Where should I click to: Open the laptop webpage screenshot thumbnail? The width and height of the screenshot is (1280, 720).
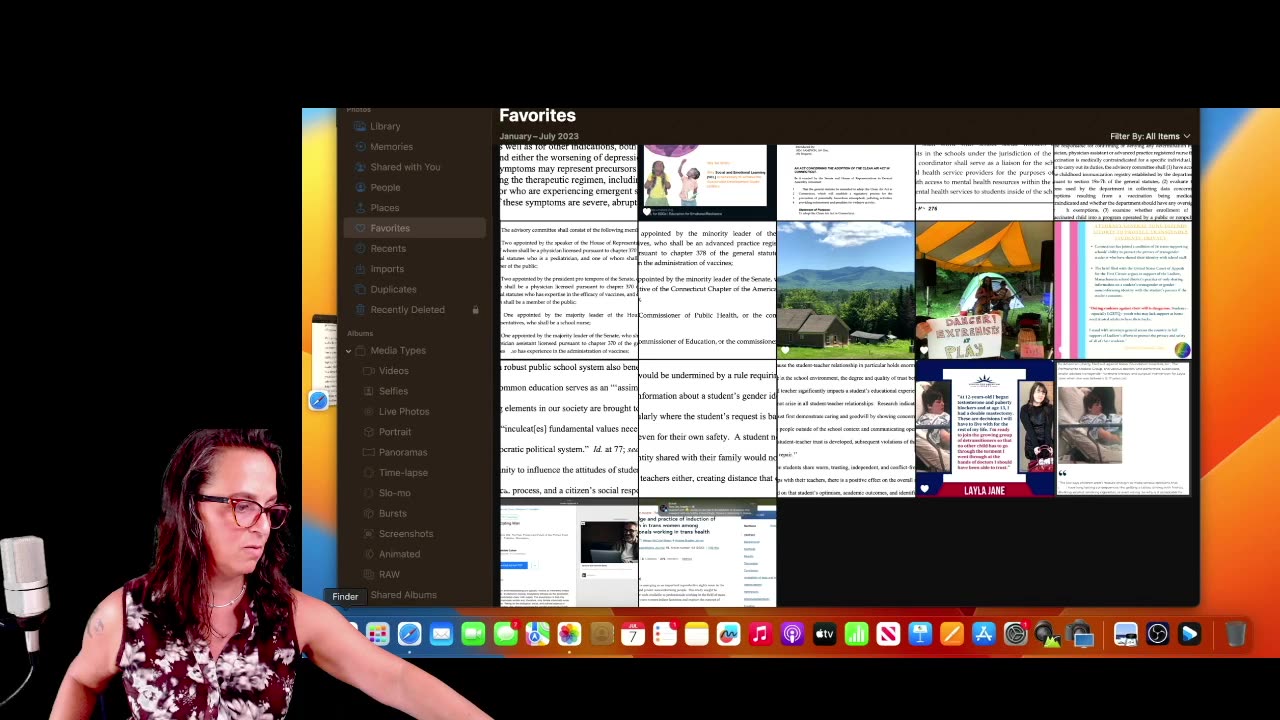tap(569, 554)
